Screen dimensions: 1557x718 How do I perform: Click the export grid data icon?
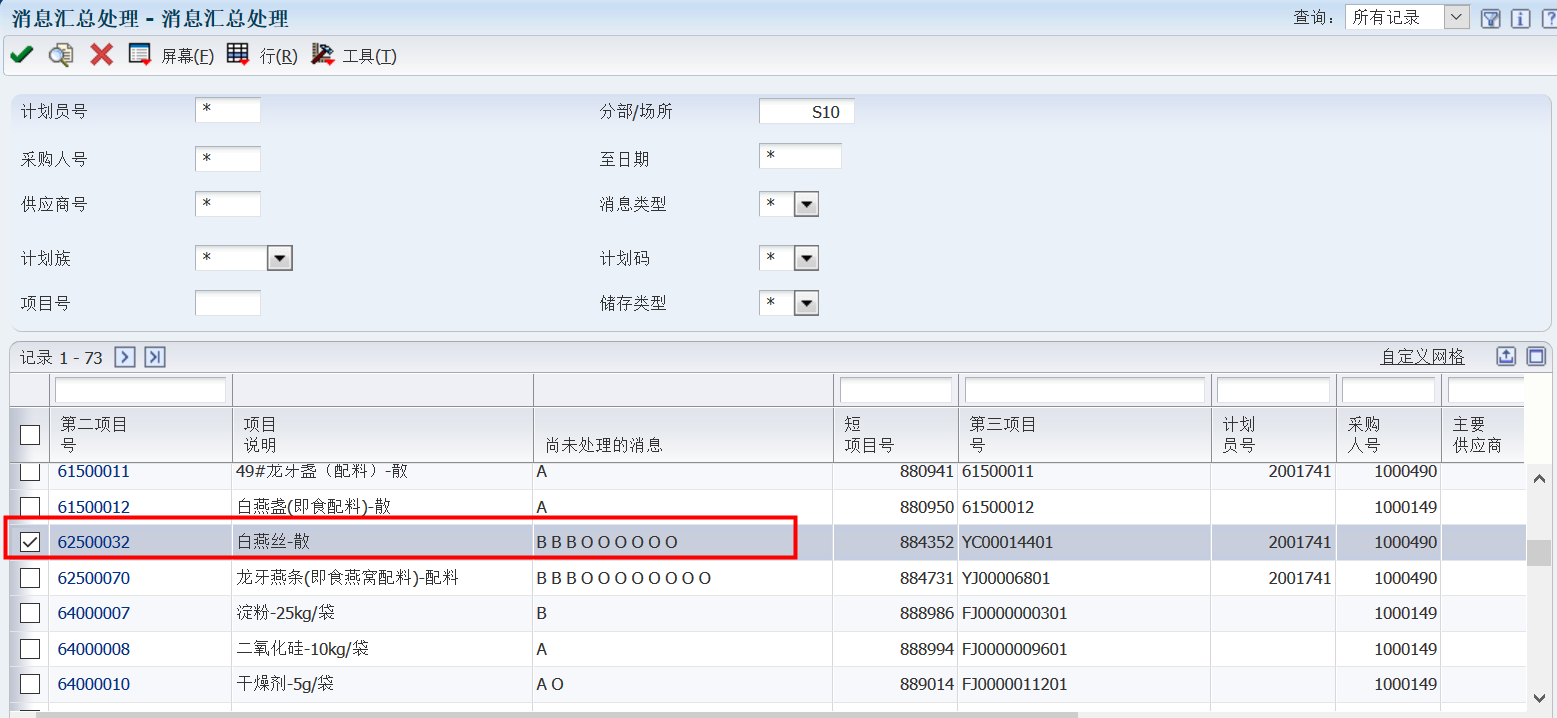(1506, 357)
